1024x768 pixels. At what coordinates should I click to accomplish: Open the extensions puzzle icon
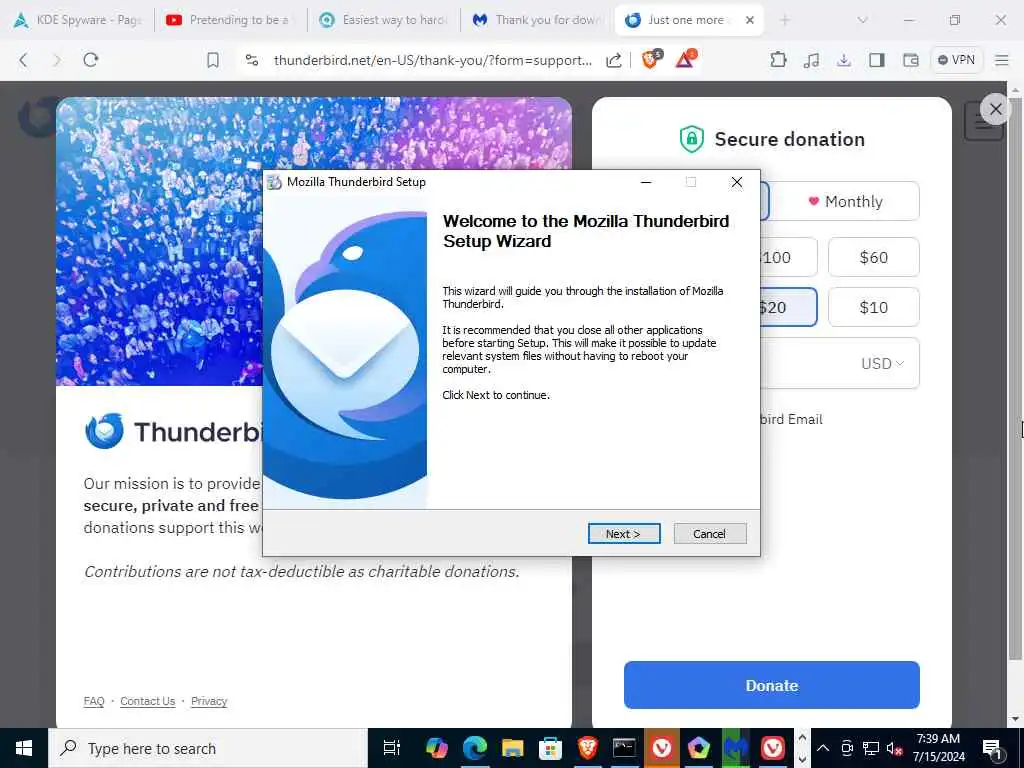[778, 60]
